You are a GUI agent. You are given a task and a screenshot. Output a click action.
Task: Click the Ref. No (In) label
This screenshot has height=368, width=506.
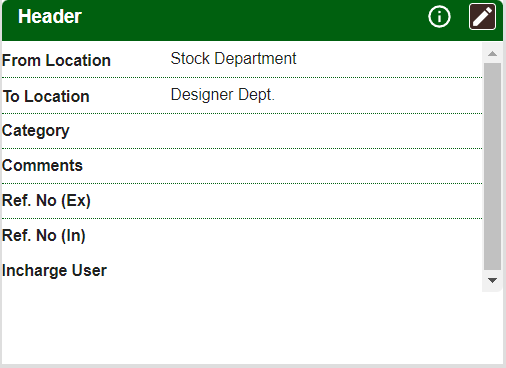(x=44, y=236)
